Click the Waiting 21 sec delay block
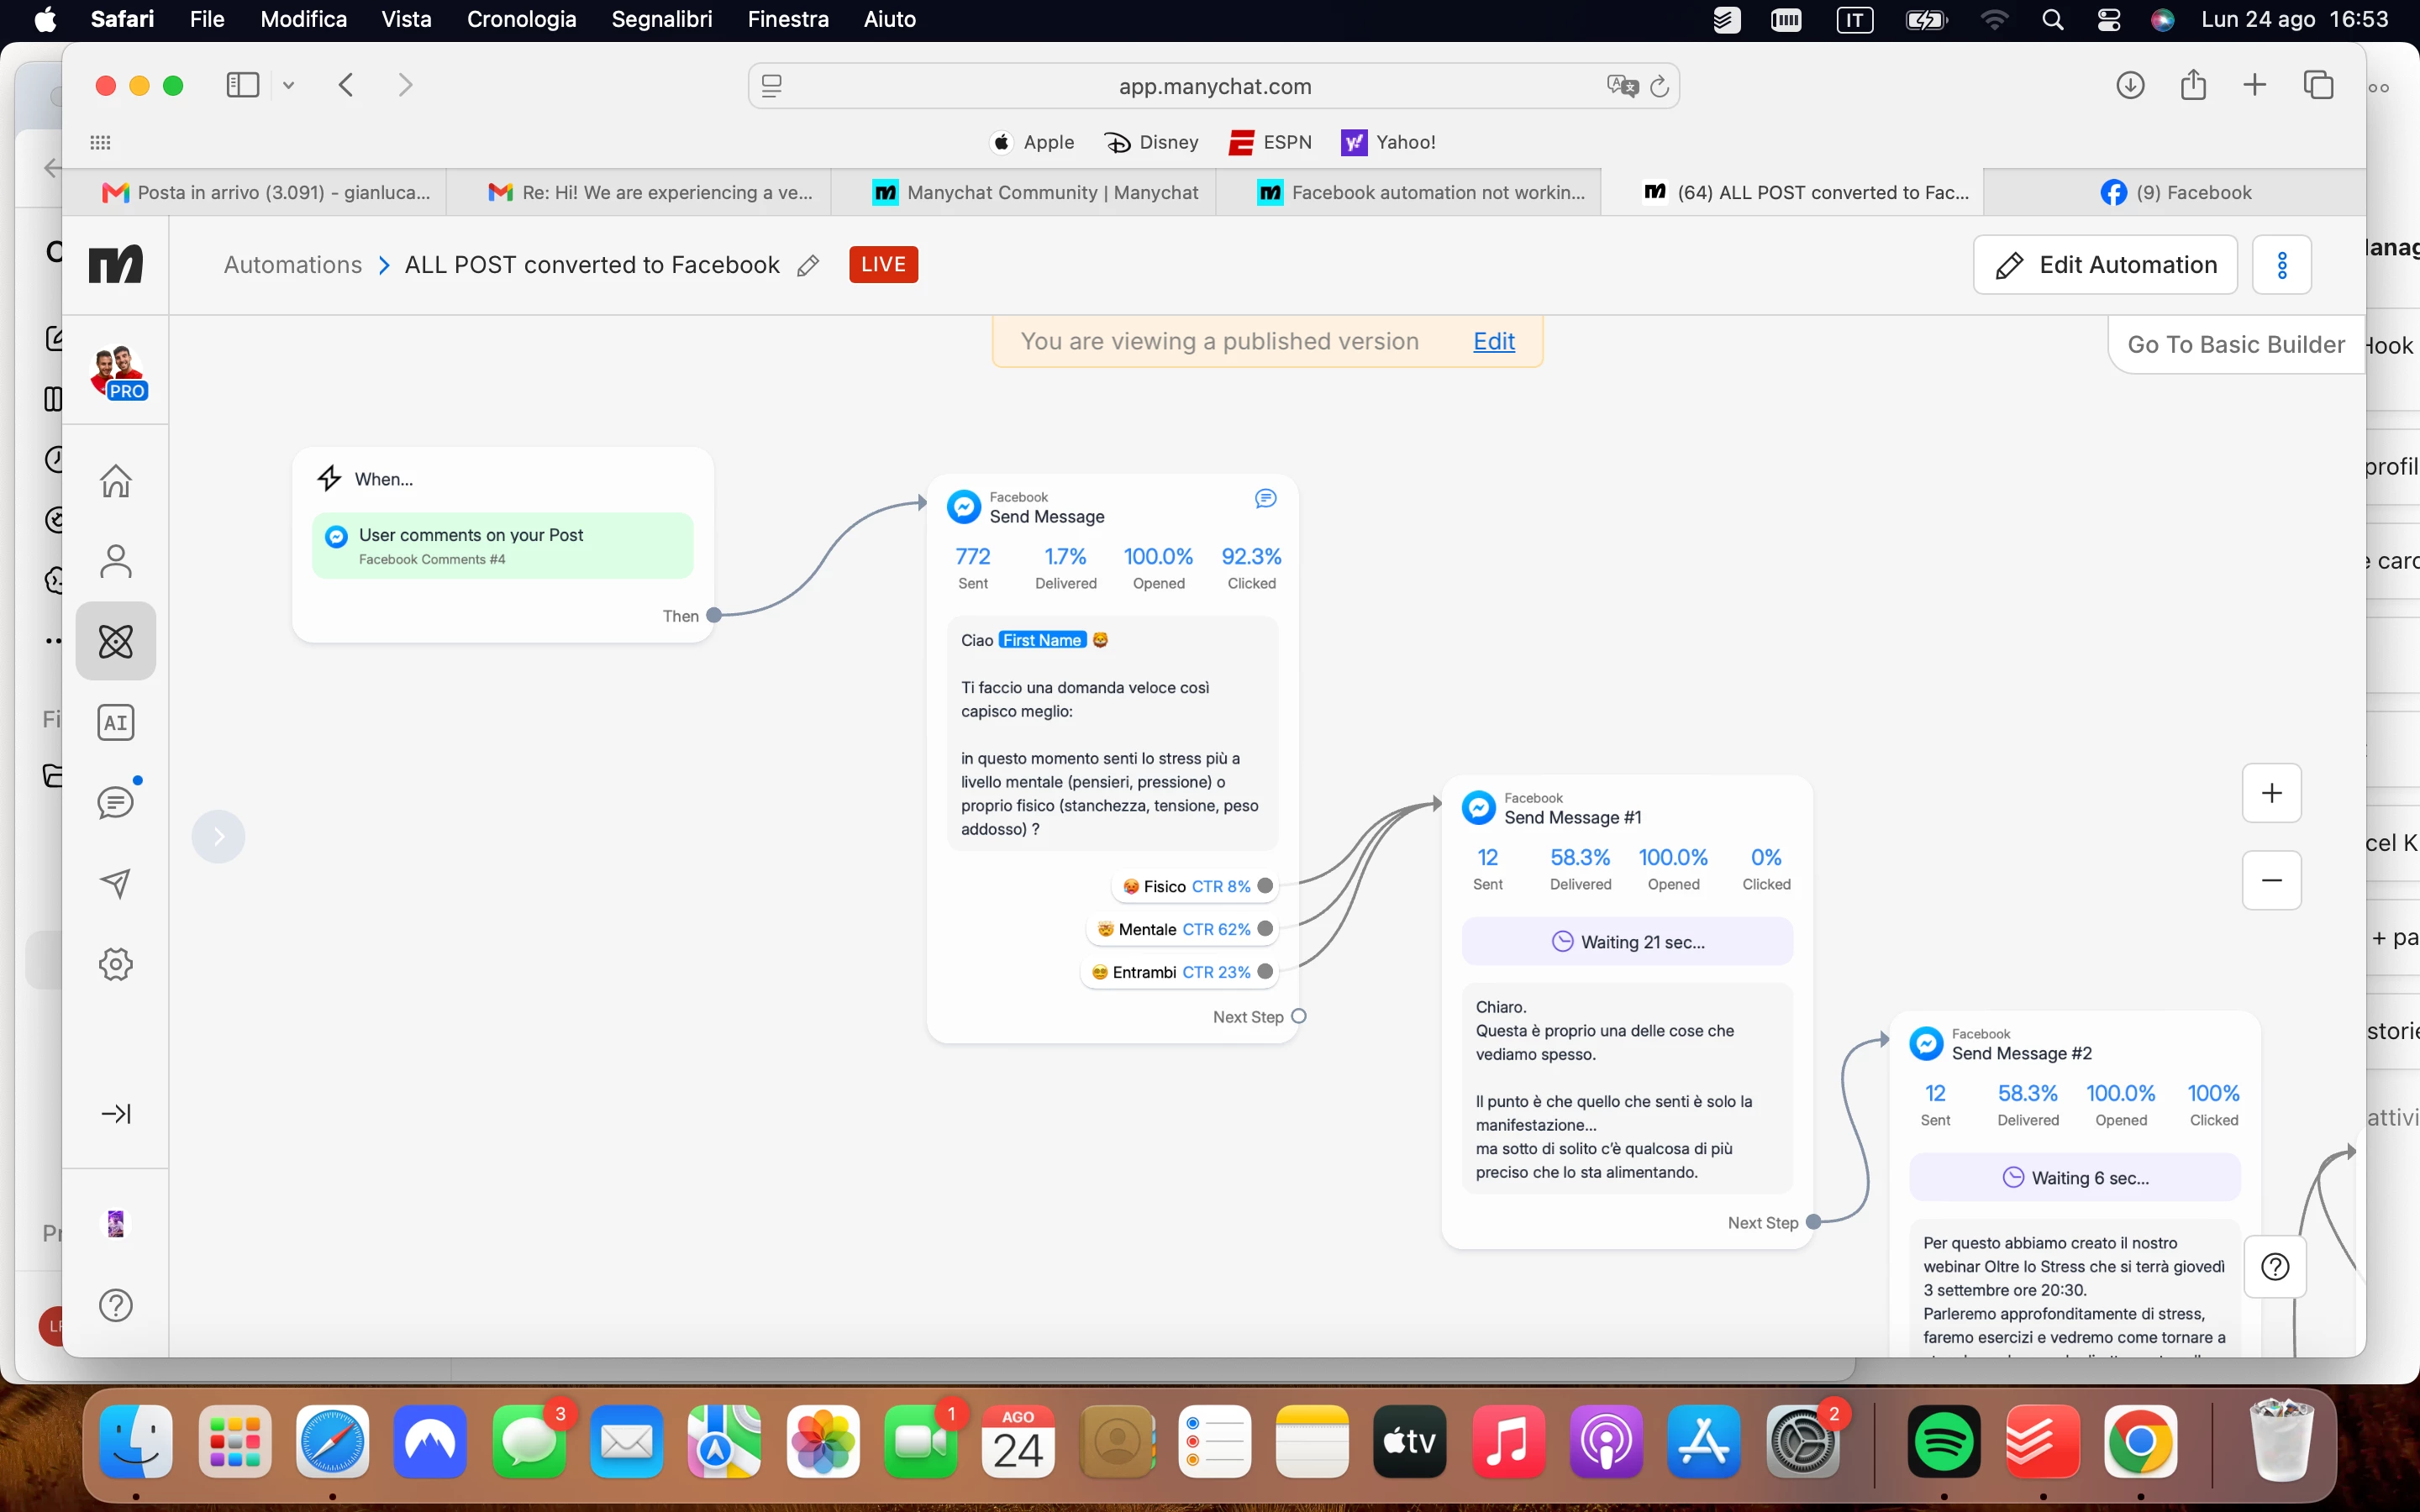Viewport: 2420px width, 1512px height. [1627, 942]
